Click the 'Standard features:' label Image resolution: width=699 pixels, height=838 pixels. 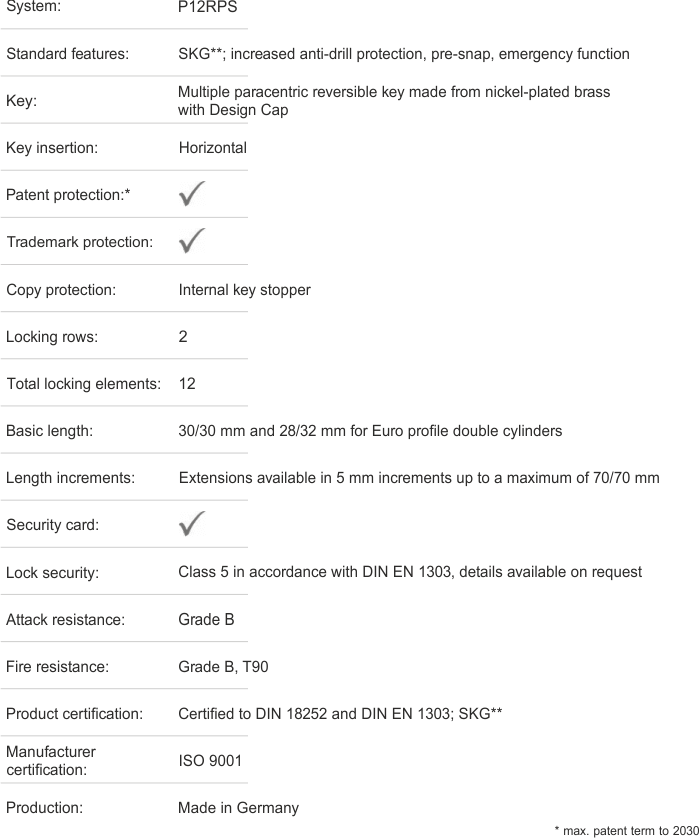tap(68, 54)
